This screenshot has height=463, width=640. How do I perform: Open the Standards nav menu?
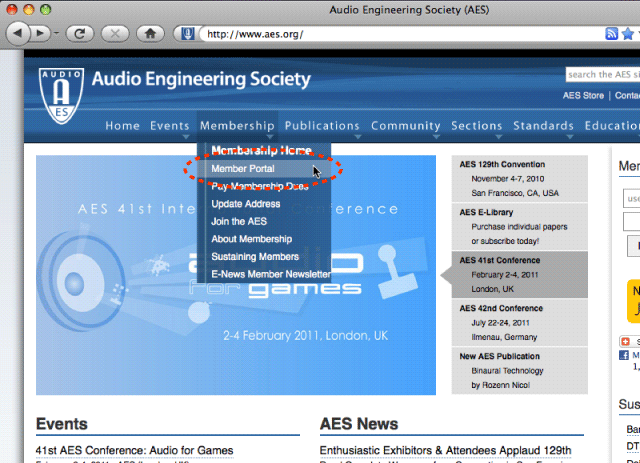click(543, 126)
